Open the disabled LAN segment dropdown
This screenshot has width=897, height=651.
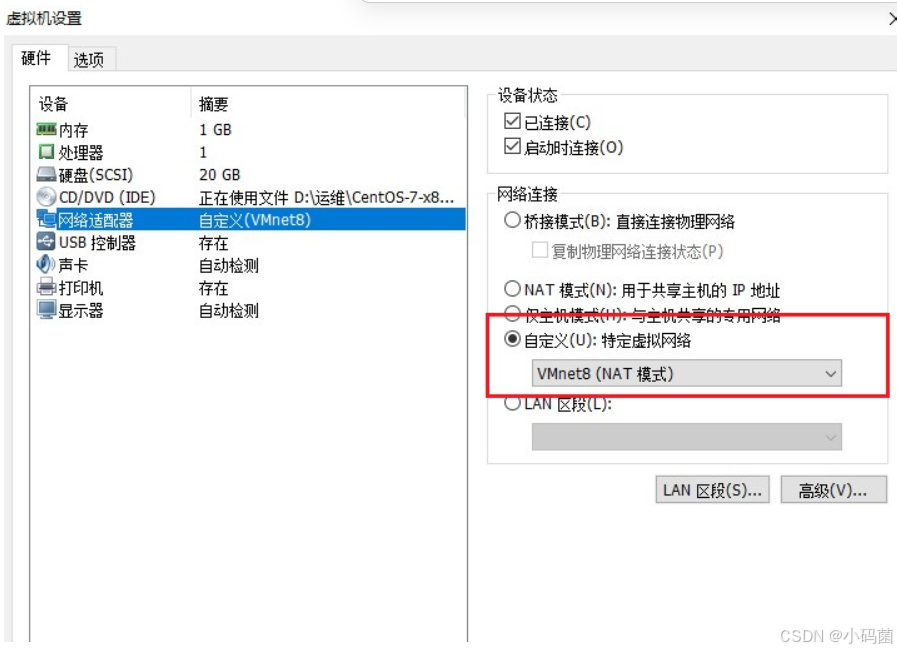click(686, 437)
